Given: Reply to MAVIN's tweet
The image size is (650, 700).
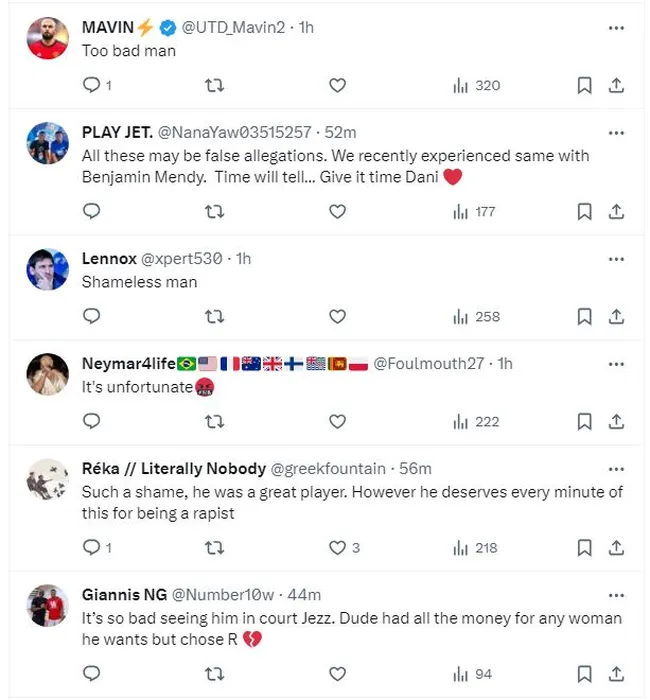Looking at the screenshot, I should pos(92,86).
